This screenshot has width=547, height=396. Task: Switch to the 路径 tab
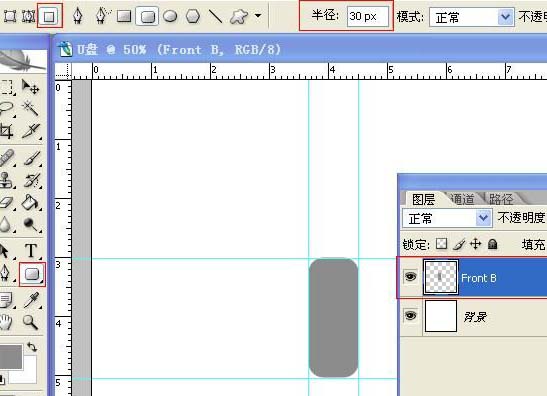point(501,199)
